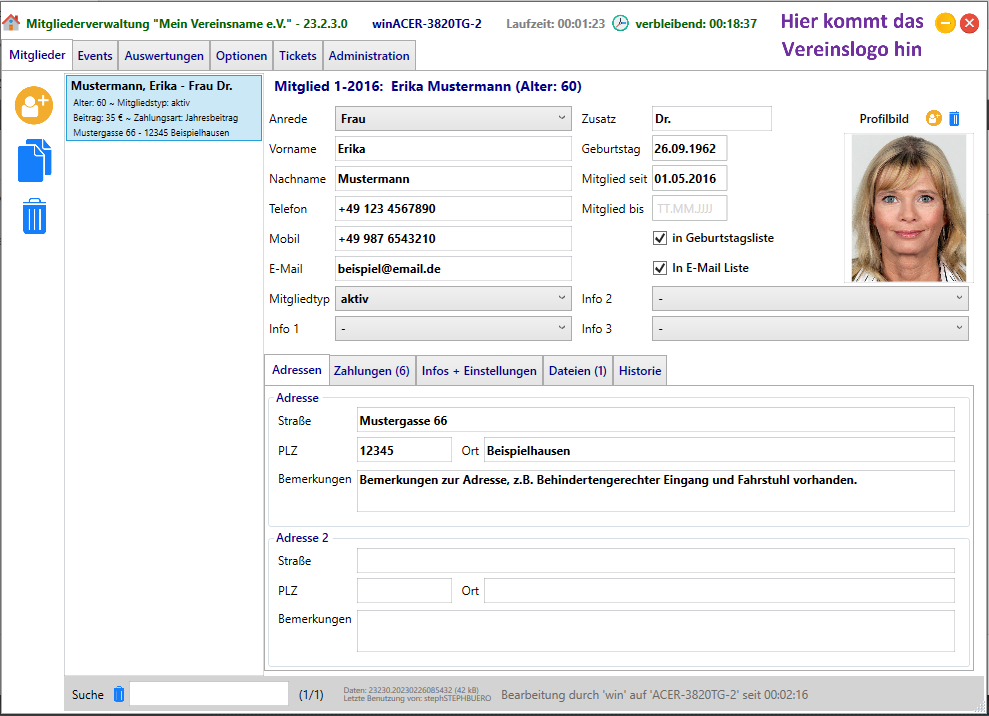Click into the Suche search field
The width and height of the screenshot is (989, 716).
tap(208, 694)
